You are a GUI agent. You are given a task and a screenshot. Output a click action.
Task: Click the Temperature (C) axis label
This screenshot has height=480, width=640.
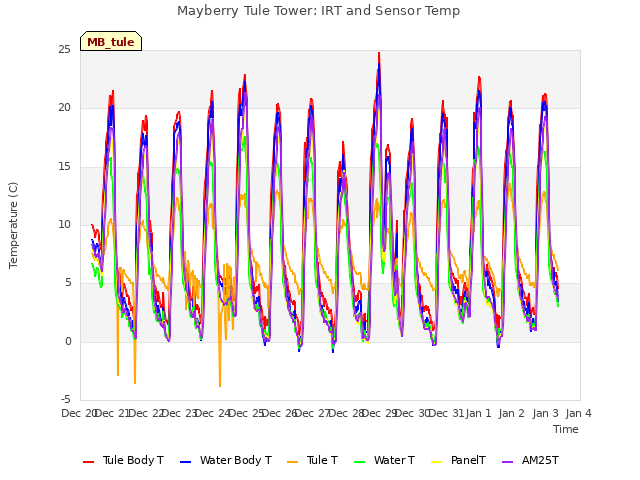(x=13, y=225)
